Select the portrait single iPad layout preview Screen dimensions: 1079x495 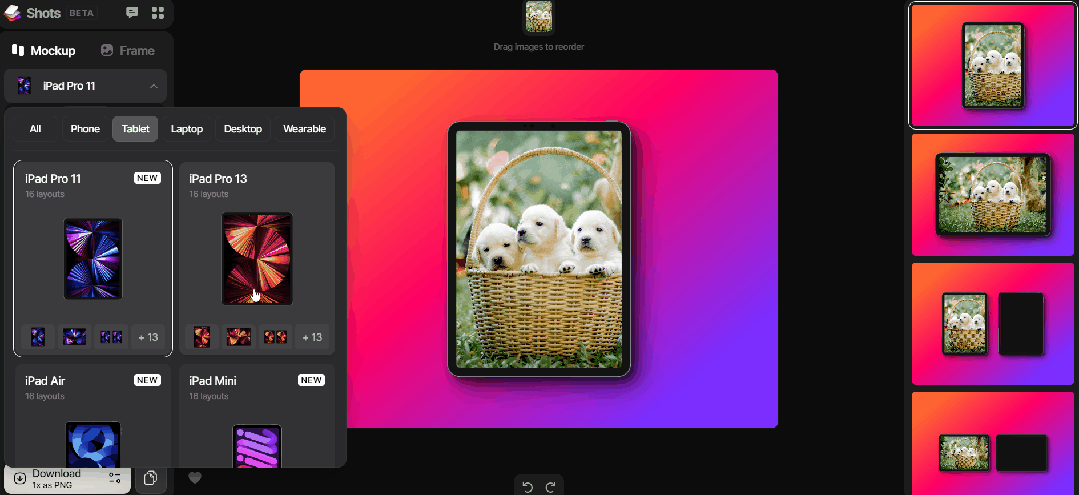coord(992,65)
